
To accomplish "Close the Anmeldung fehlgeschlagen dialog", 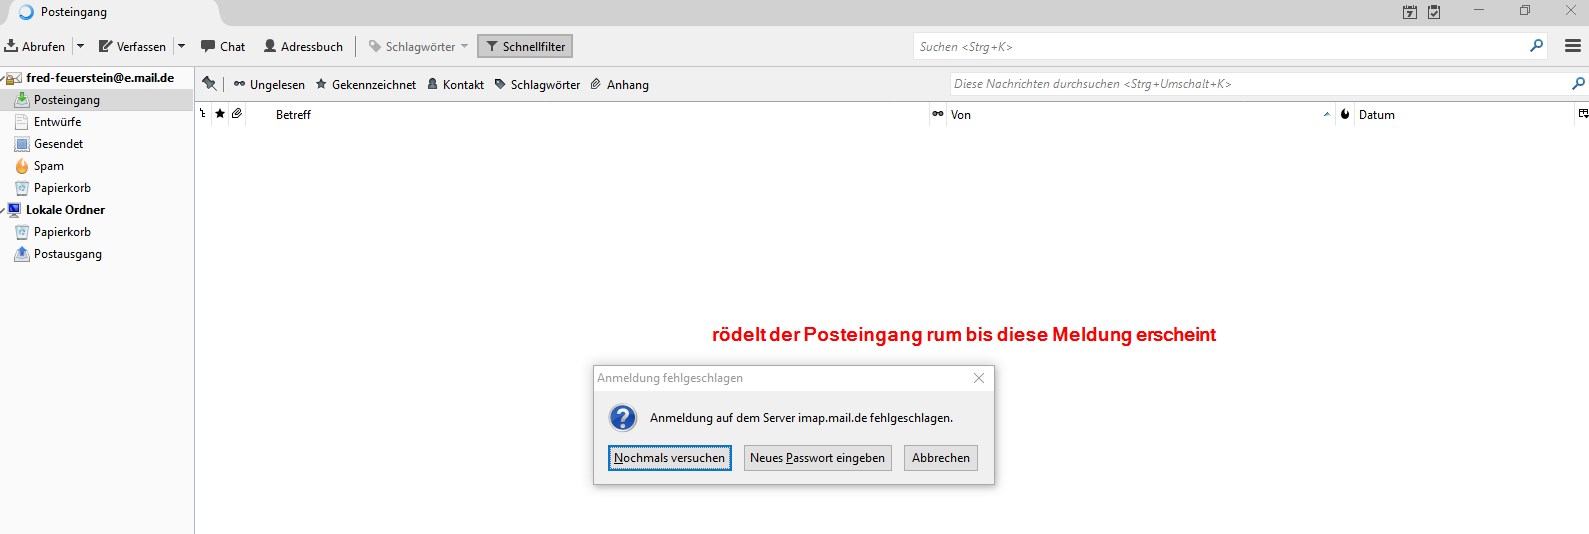I will (979, 378).
